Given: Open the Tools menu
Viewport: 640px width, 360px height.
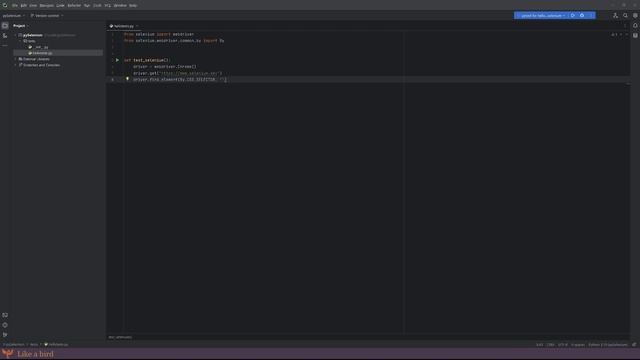Looking at the screenshot, I should tap(97, 5).
